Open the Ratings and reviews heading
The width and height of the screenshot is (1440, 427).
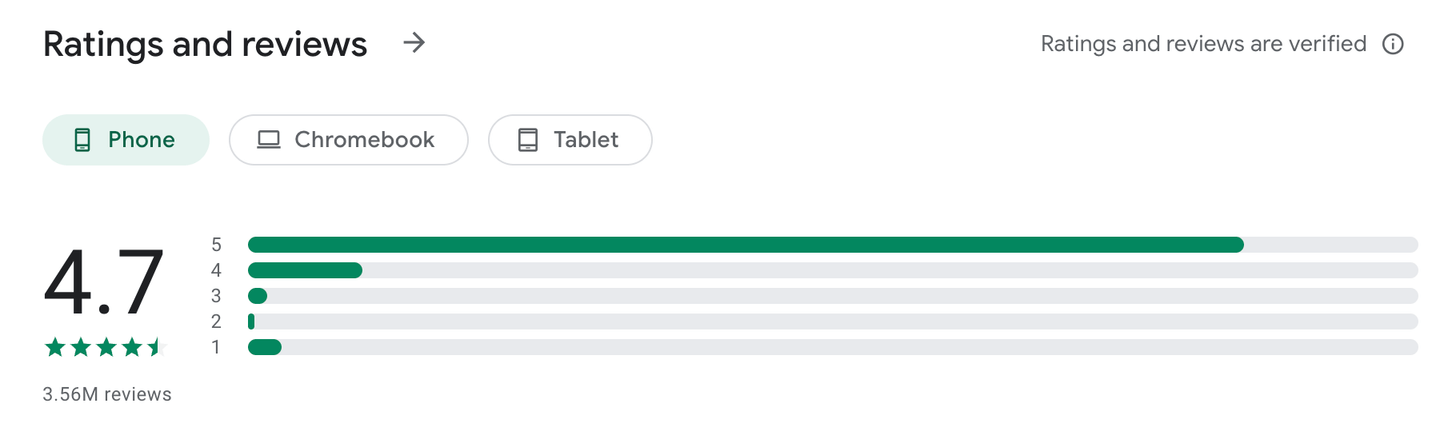tap(205, 44)
